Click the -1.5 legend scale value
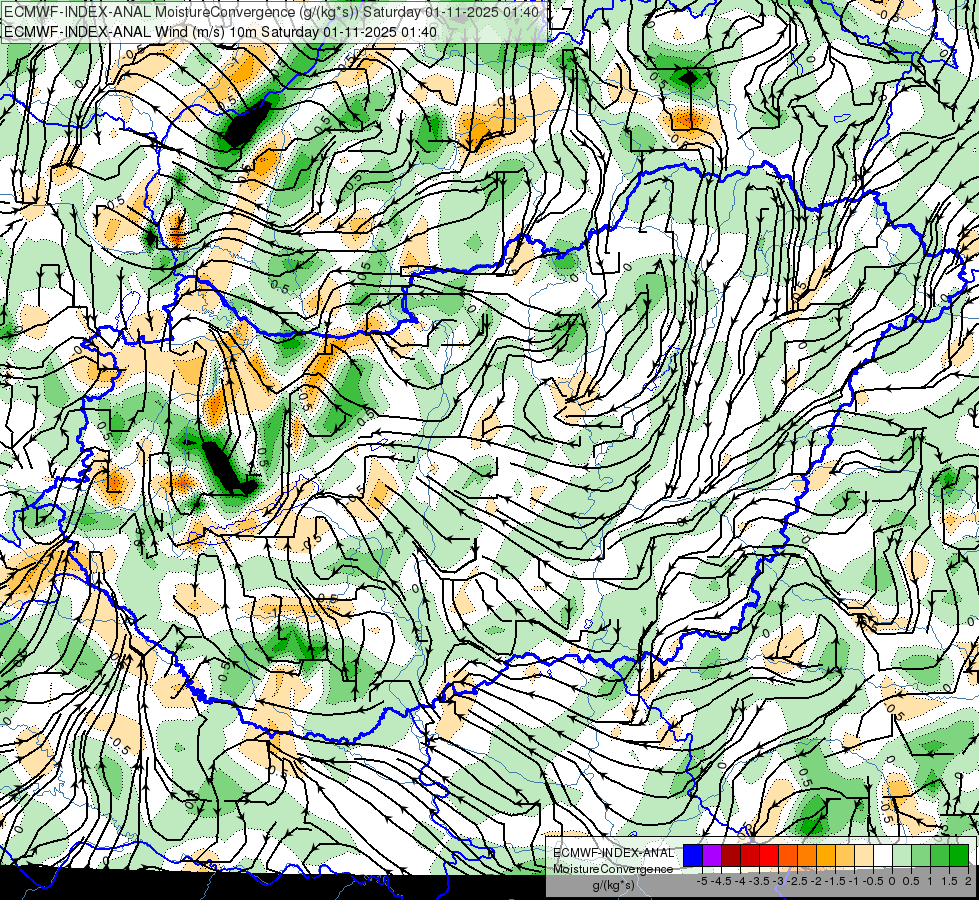 pos(835,881)
